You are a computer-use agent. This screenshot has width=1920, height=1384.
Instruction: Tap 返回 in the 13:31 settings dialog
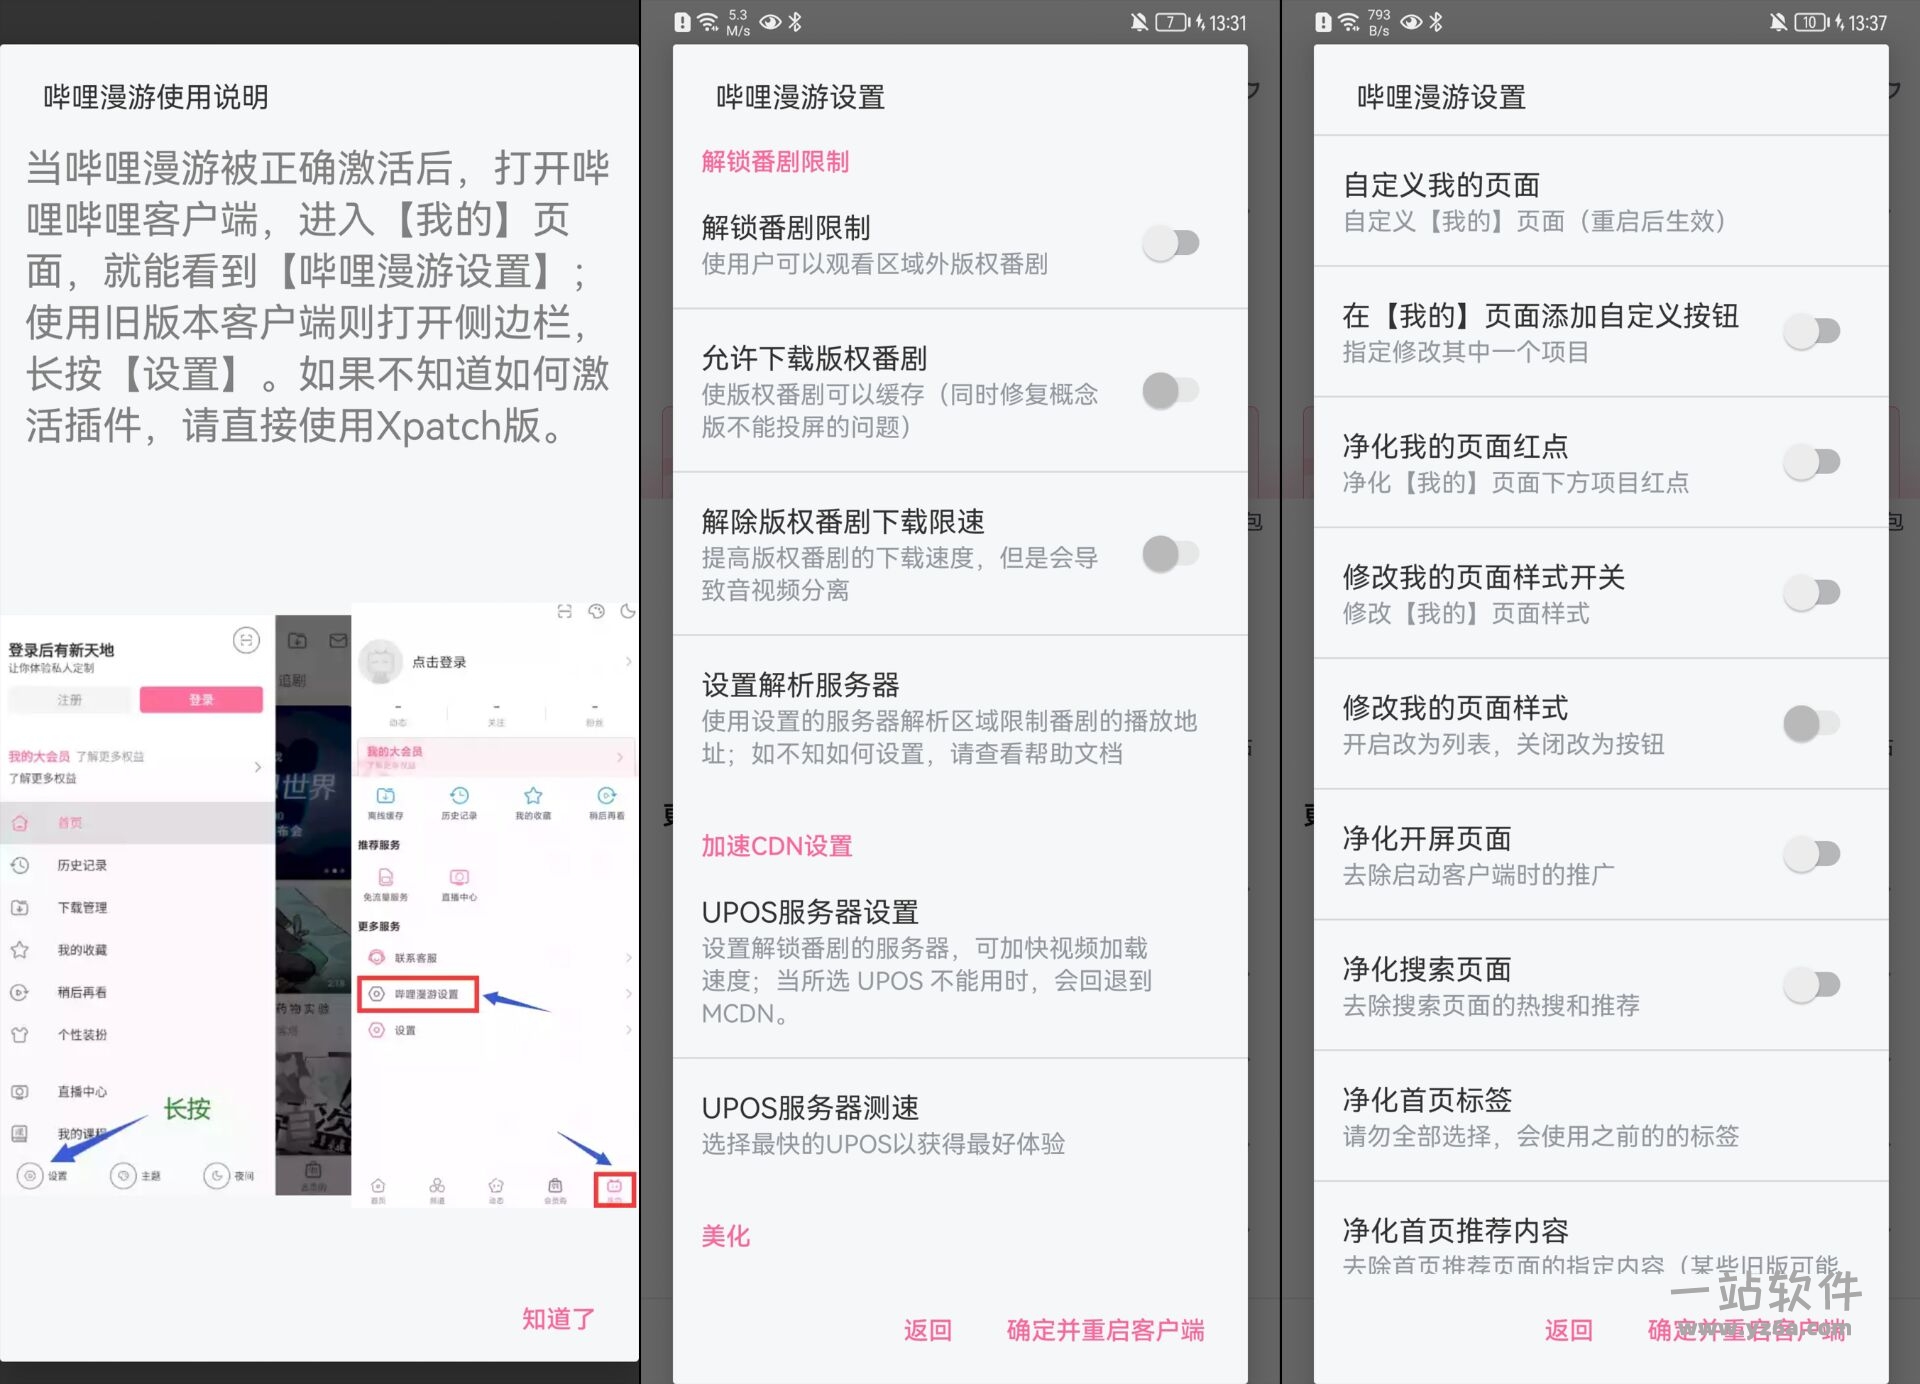pyautogui.click(x=927, y=1330)
